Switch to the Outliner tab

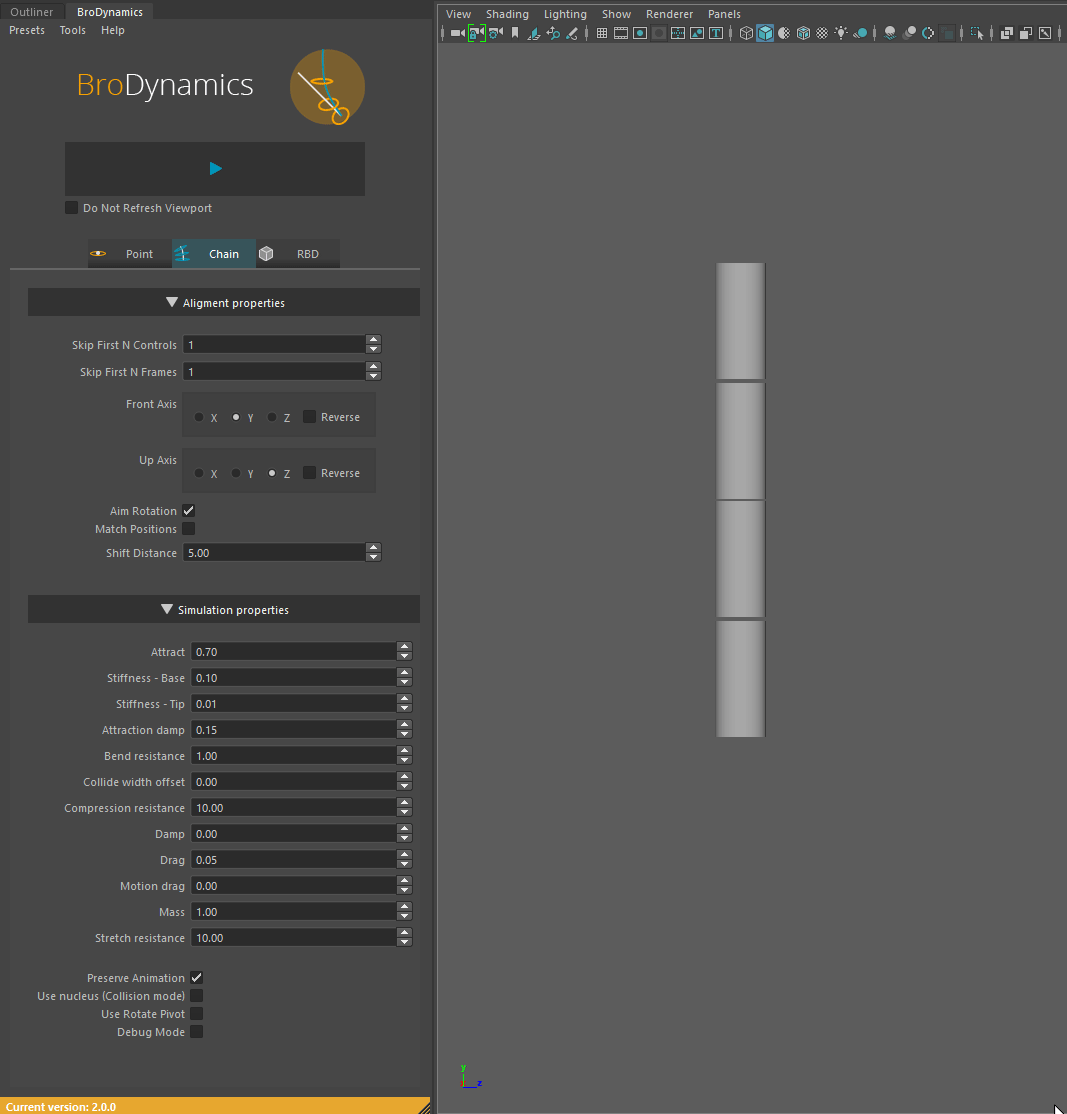tap(31, 11)
